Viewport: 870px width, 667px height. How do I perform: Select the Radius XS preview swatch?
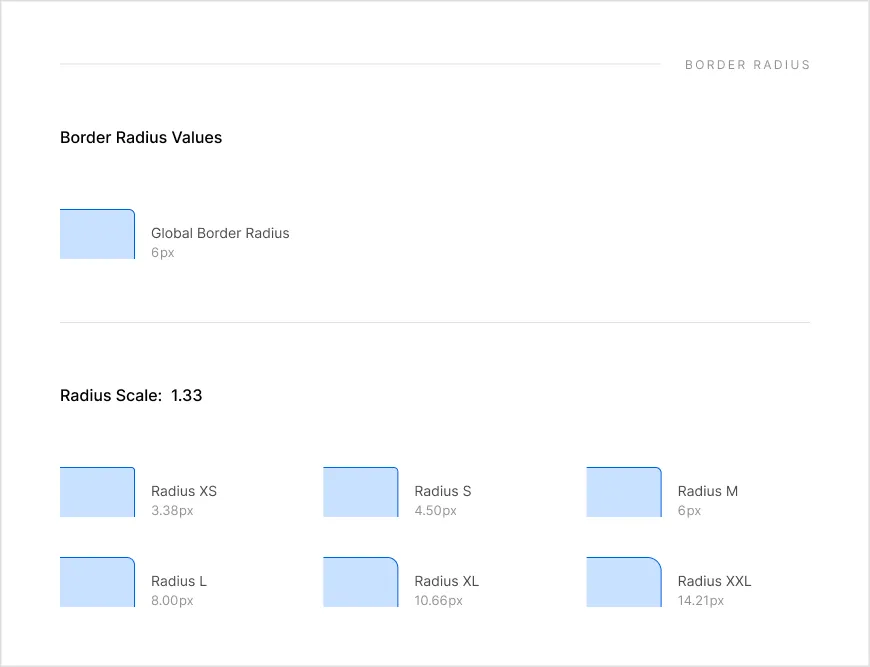tap(97, 492)
